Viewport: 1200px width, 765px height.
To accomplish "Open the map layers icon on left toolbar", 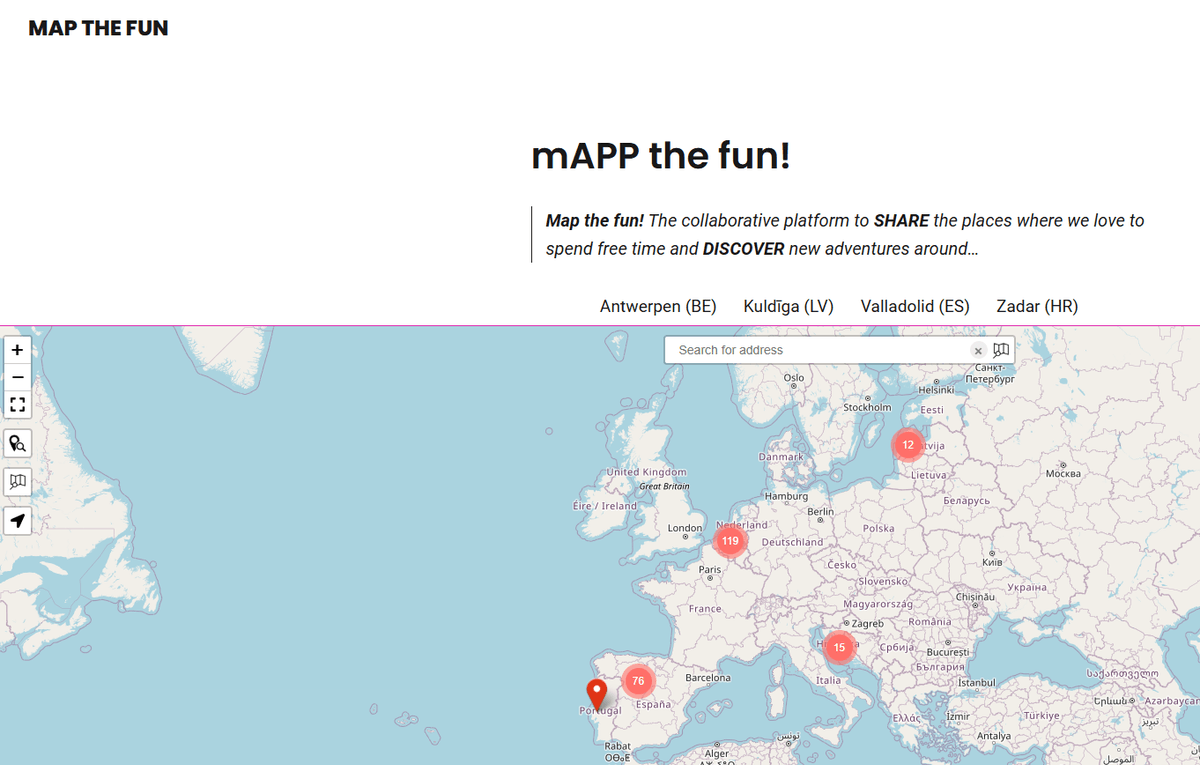I will coord(18,482).
